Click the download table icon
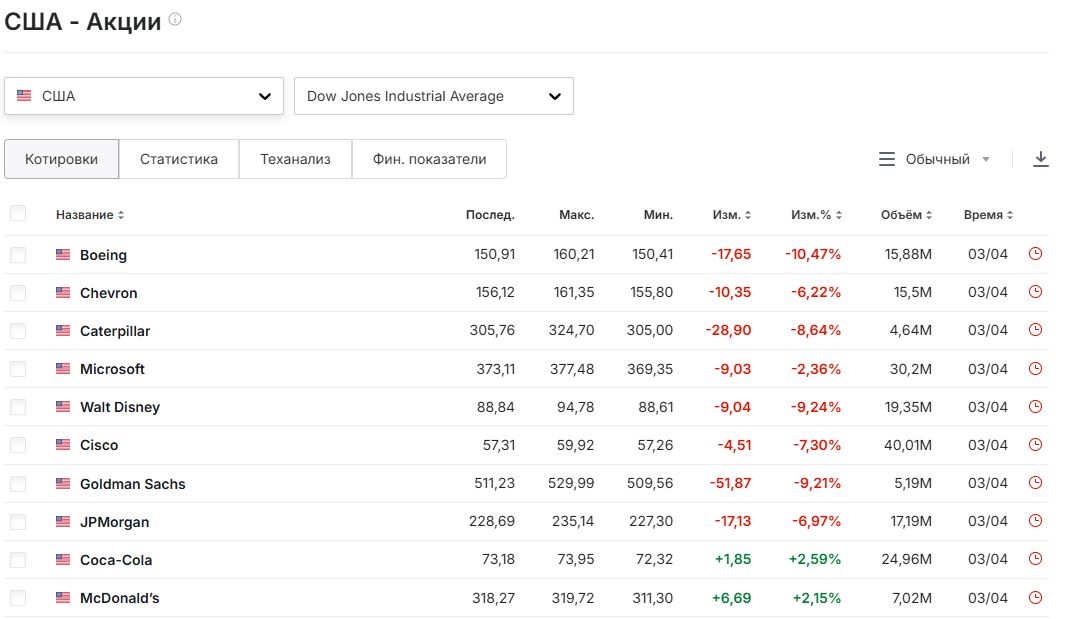 [x=1041, y=159]
